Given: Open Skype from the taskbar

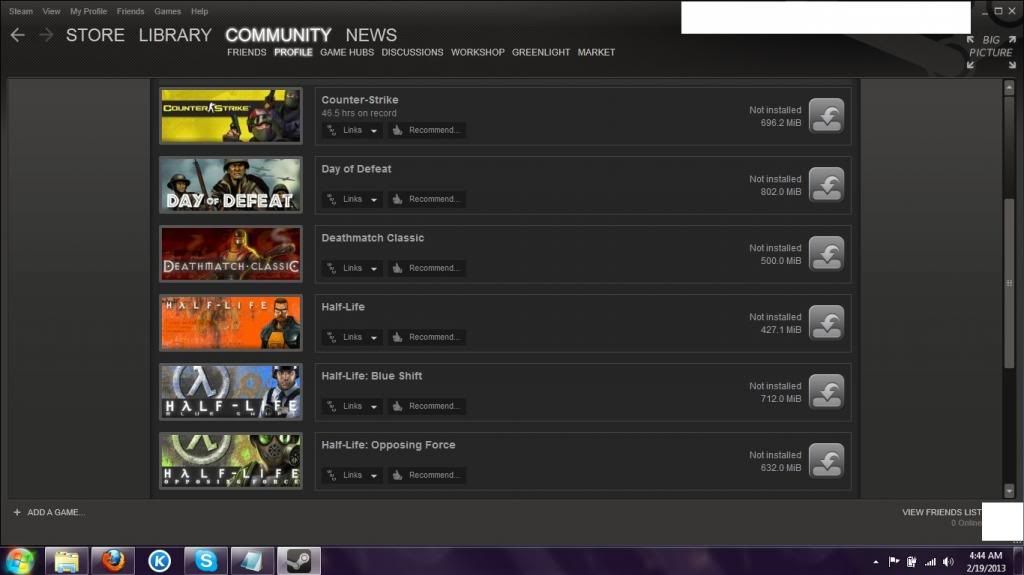Looking at the screenshot, I should 206,561.
